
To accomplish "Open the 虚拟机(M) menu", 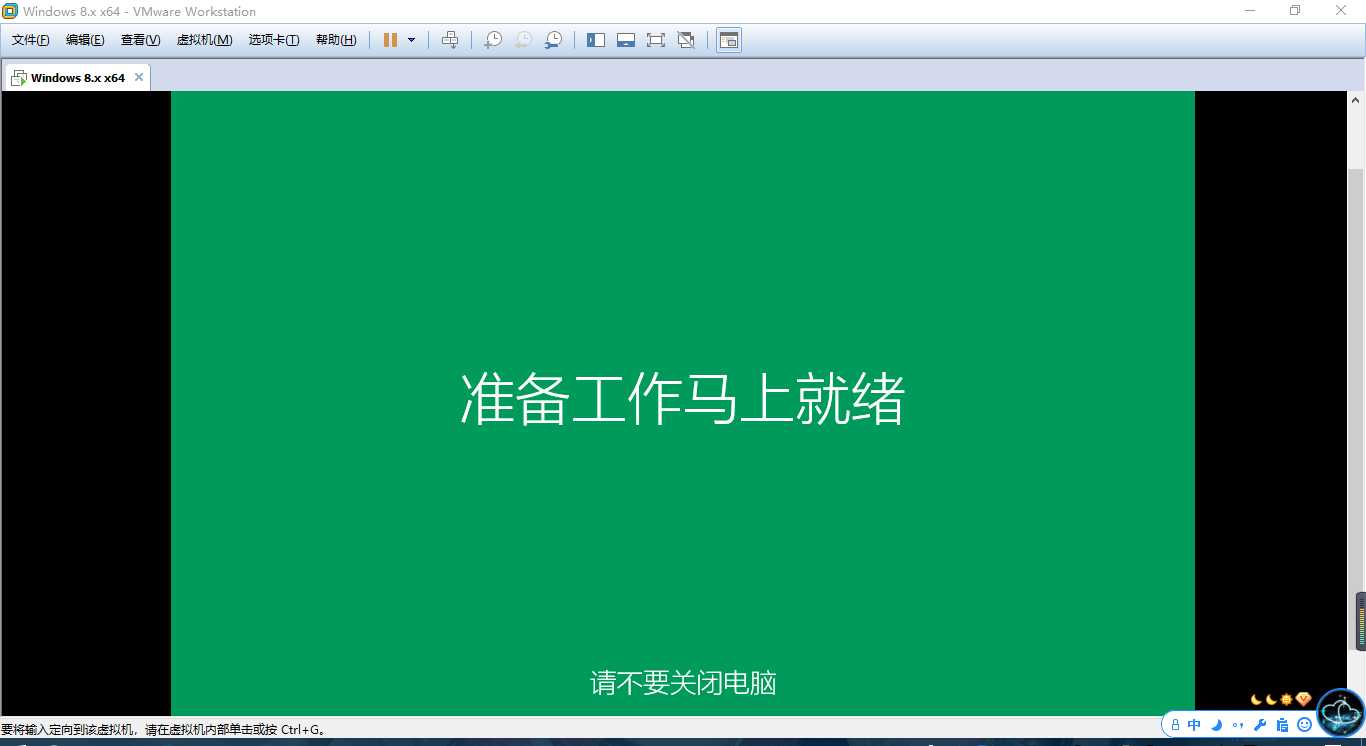I will [204, 40].
